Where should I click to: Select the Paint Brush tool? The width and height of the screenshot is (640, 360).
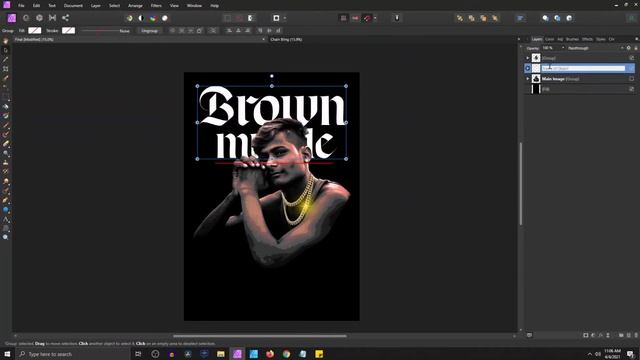point(6,125)
